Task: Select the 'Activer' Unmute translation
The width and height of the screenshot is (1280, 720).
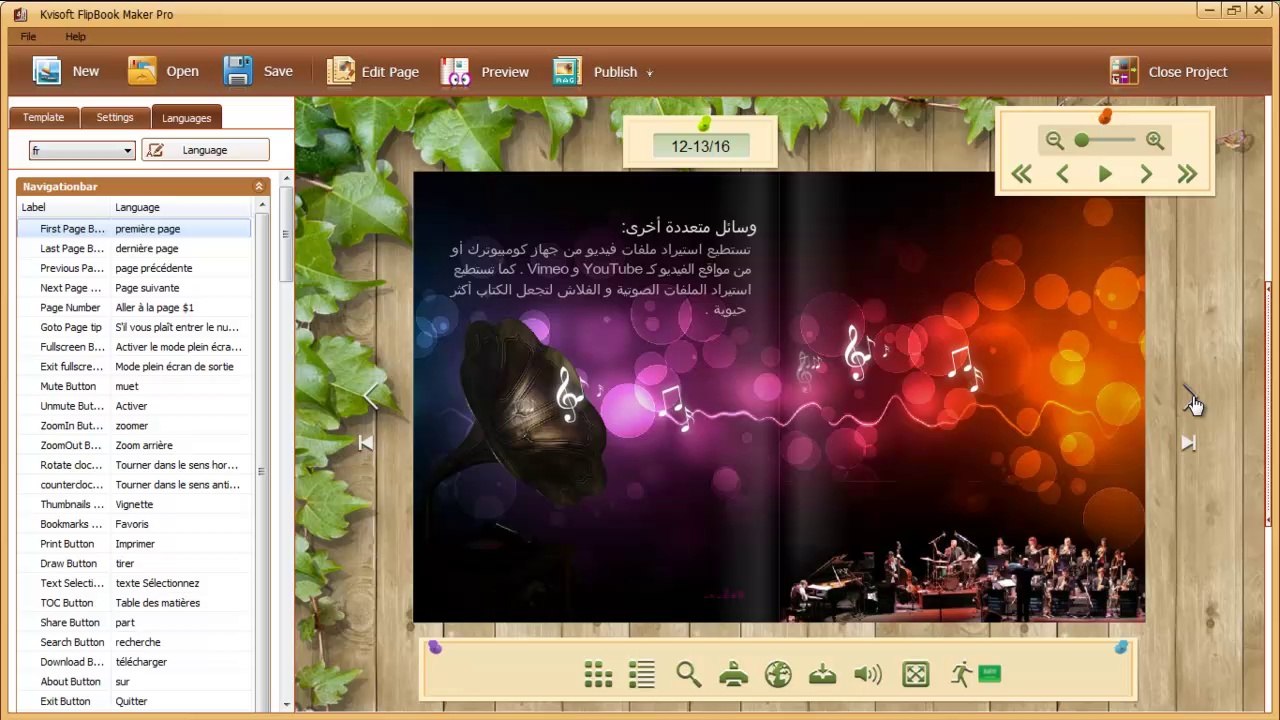Action: (131, 406)
